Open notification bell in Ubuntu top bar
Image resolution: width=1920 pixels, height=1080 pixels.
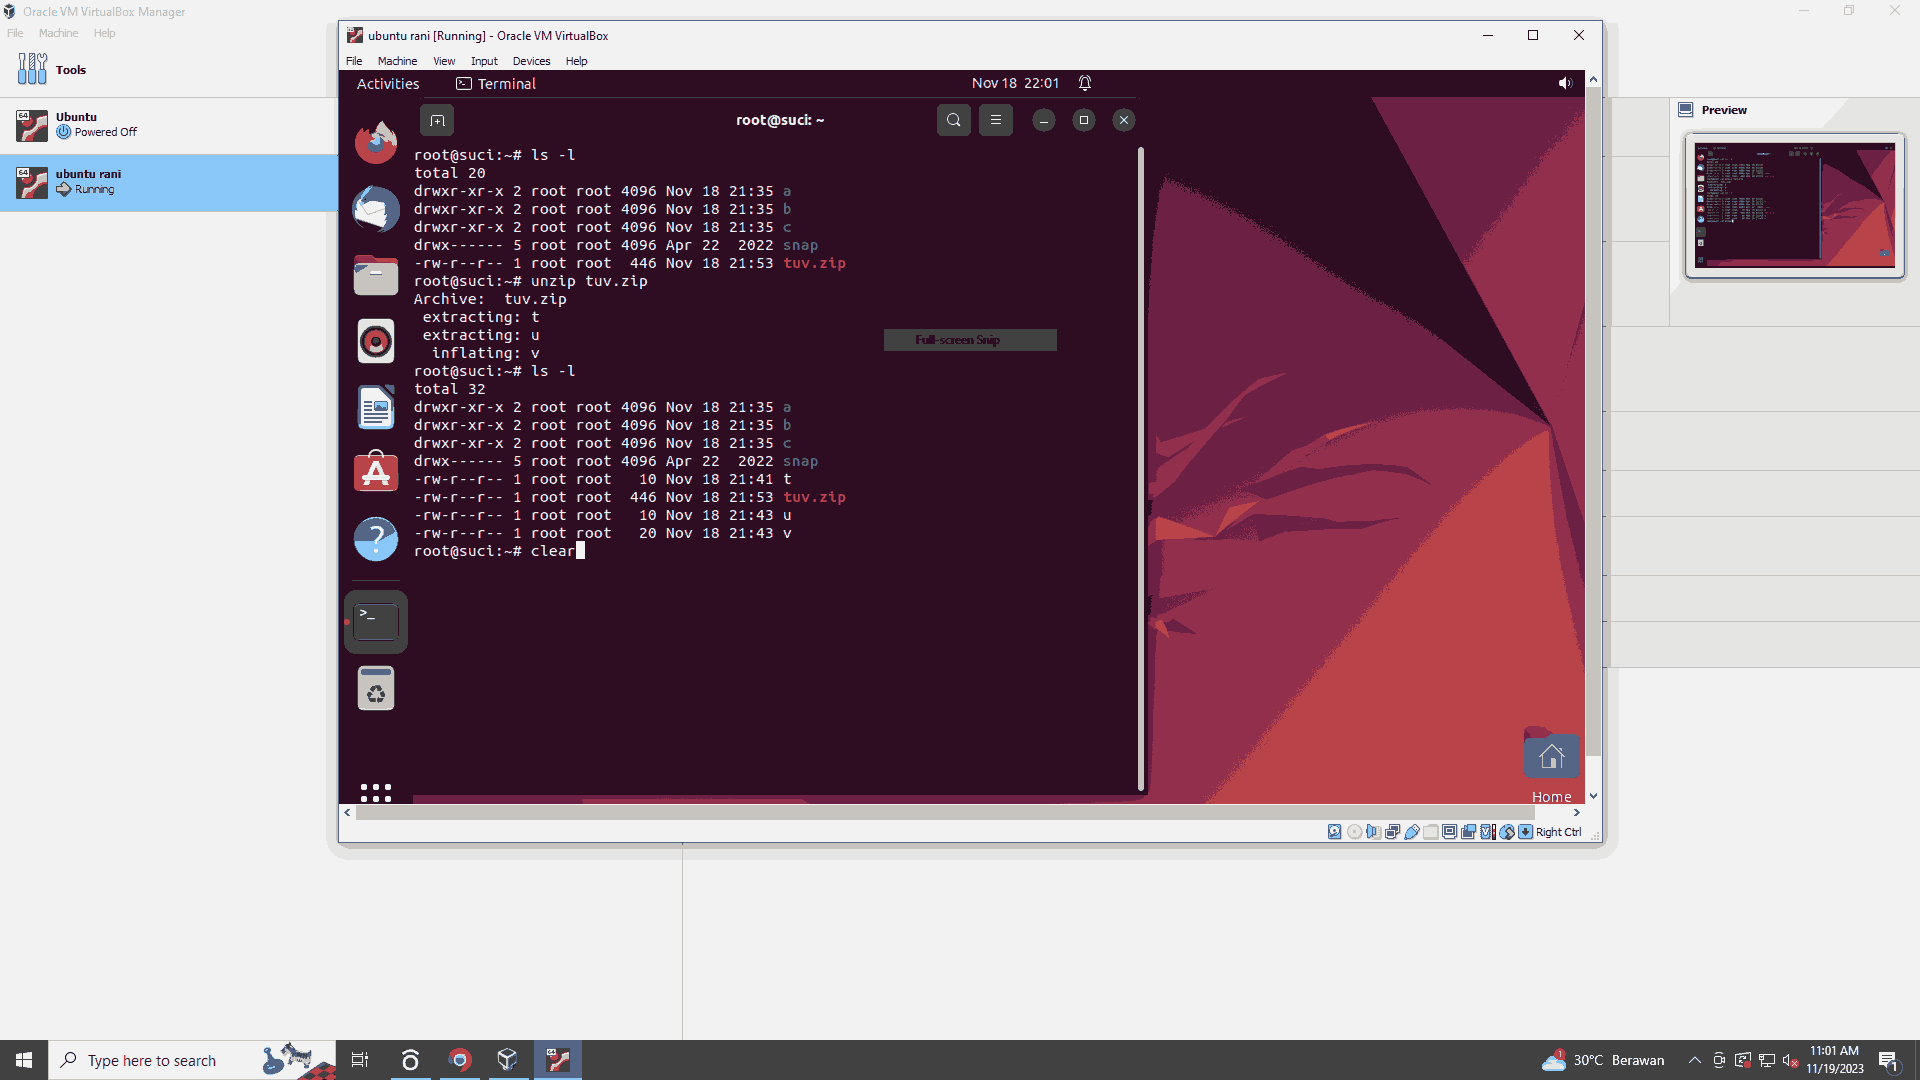tap(1085, 83)
